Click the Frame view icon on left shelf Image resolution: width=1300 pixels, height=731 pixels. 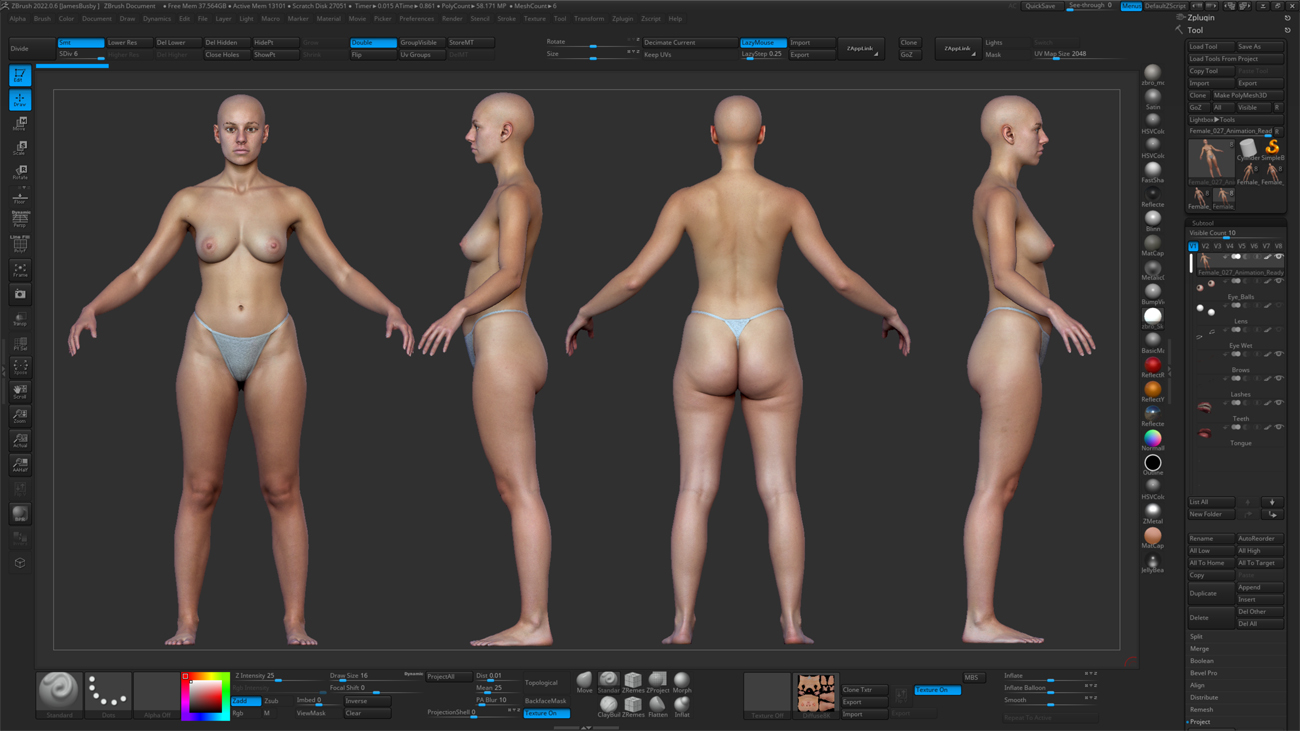20,270
